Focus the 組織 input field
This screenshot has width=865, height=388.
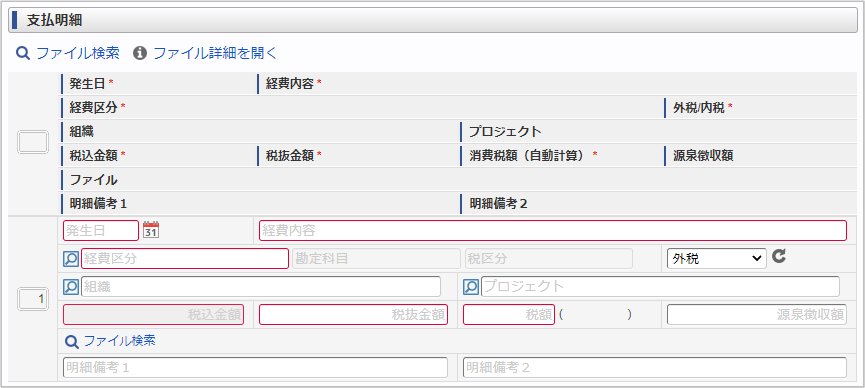tap(261, 286)
